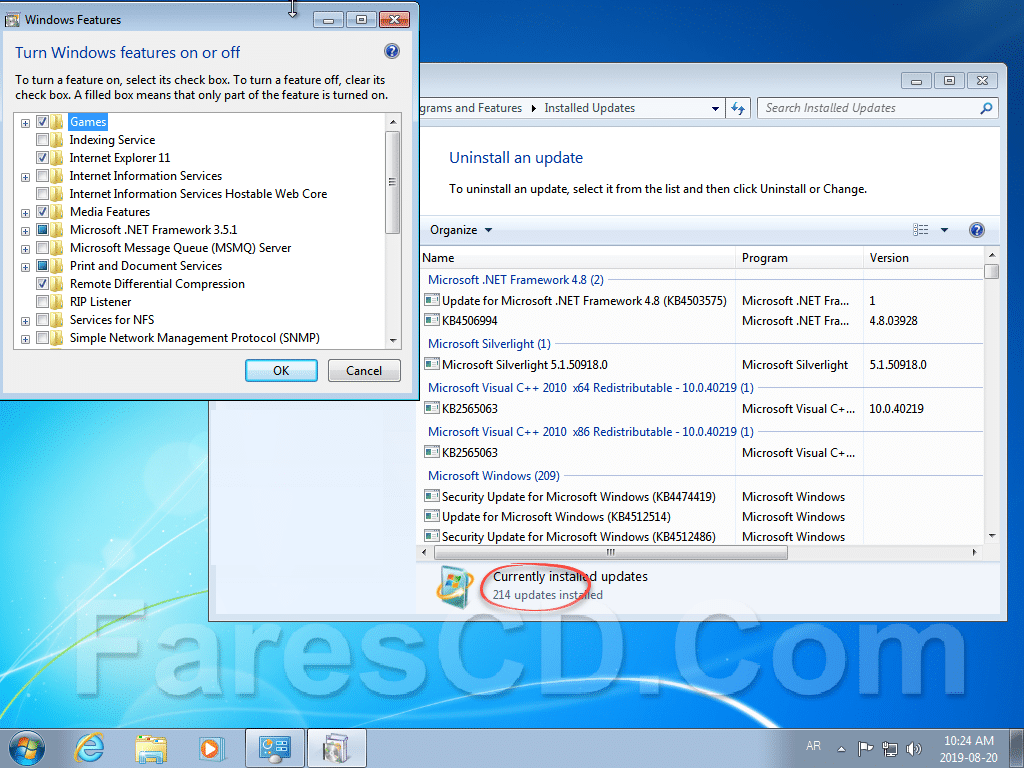The width and height of the screenshot is (1024, 768).
Task: Click the Microsoft Windows (209) group header
Action: click(494, 475)
